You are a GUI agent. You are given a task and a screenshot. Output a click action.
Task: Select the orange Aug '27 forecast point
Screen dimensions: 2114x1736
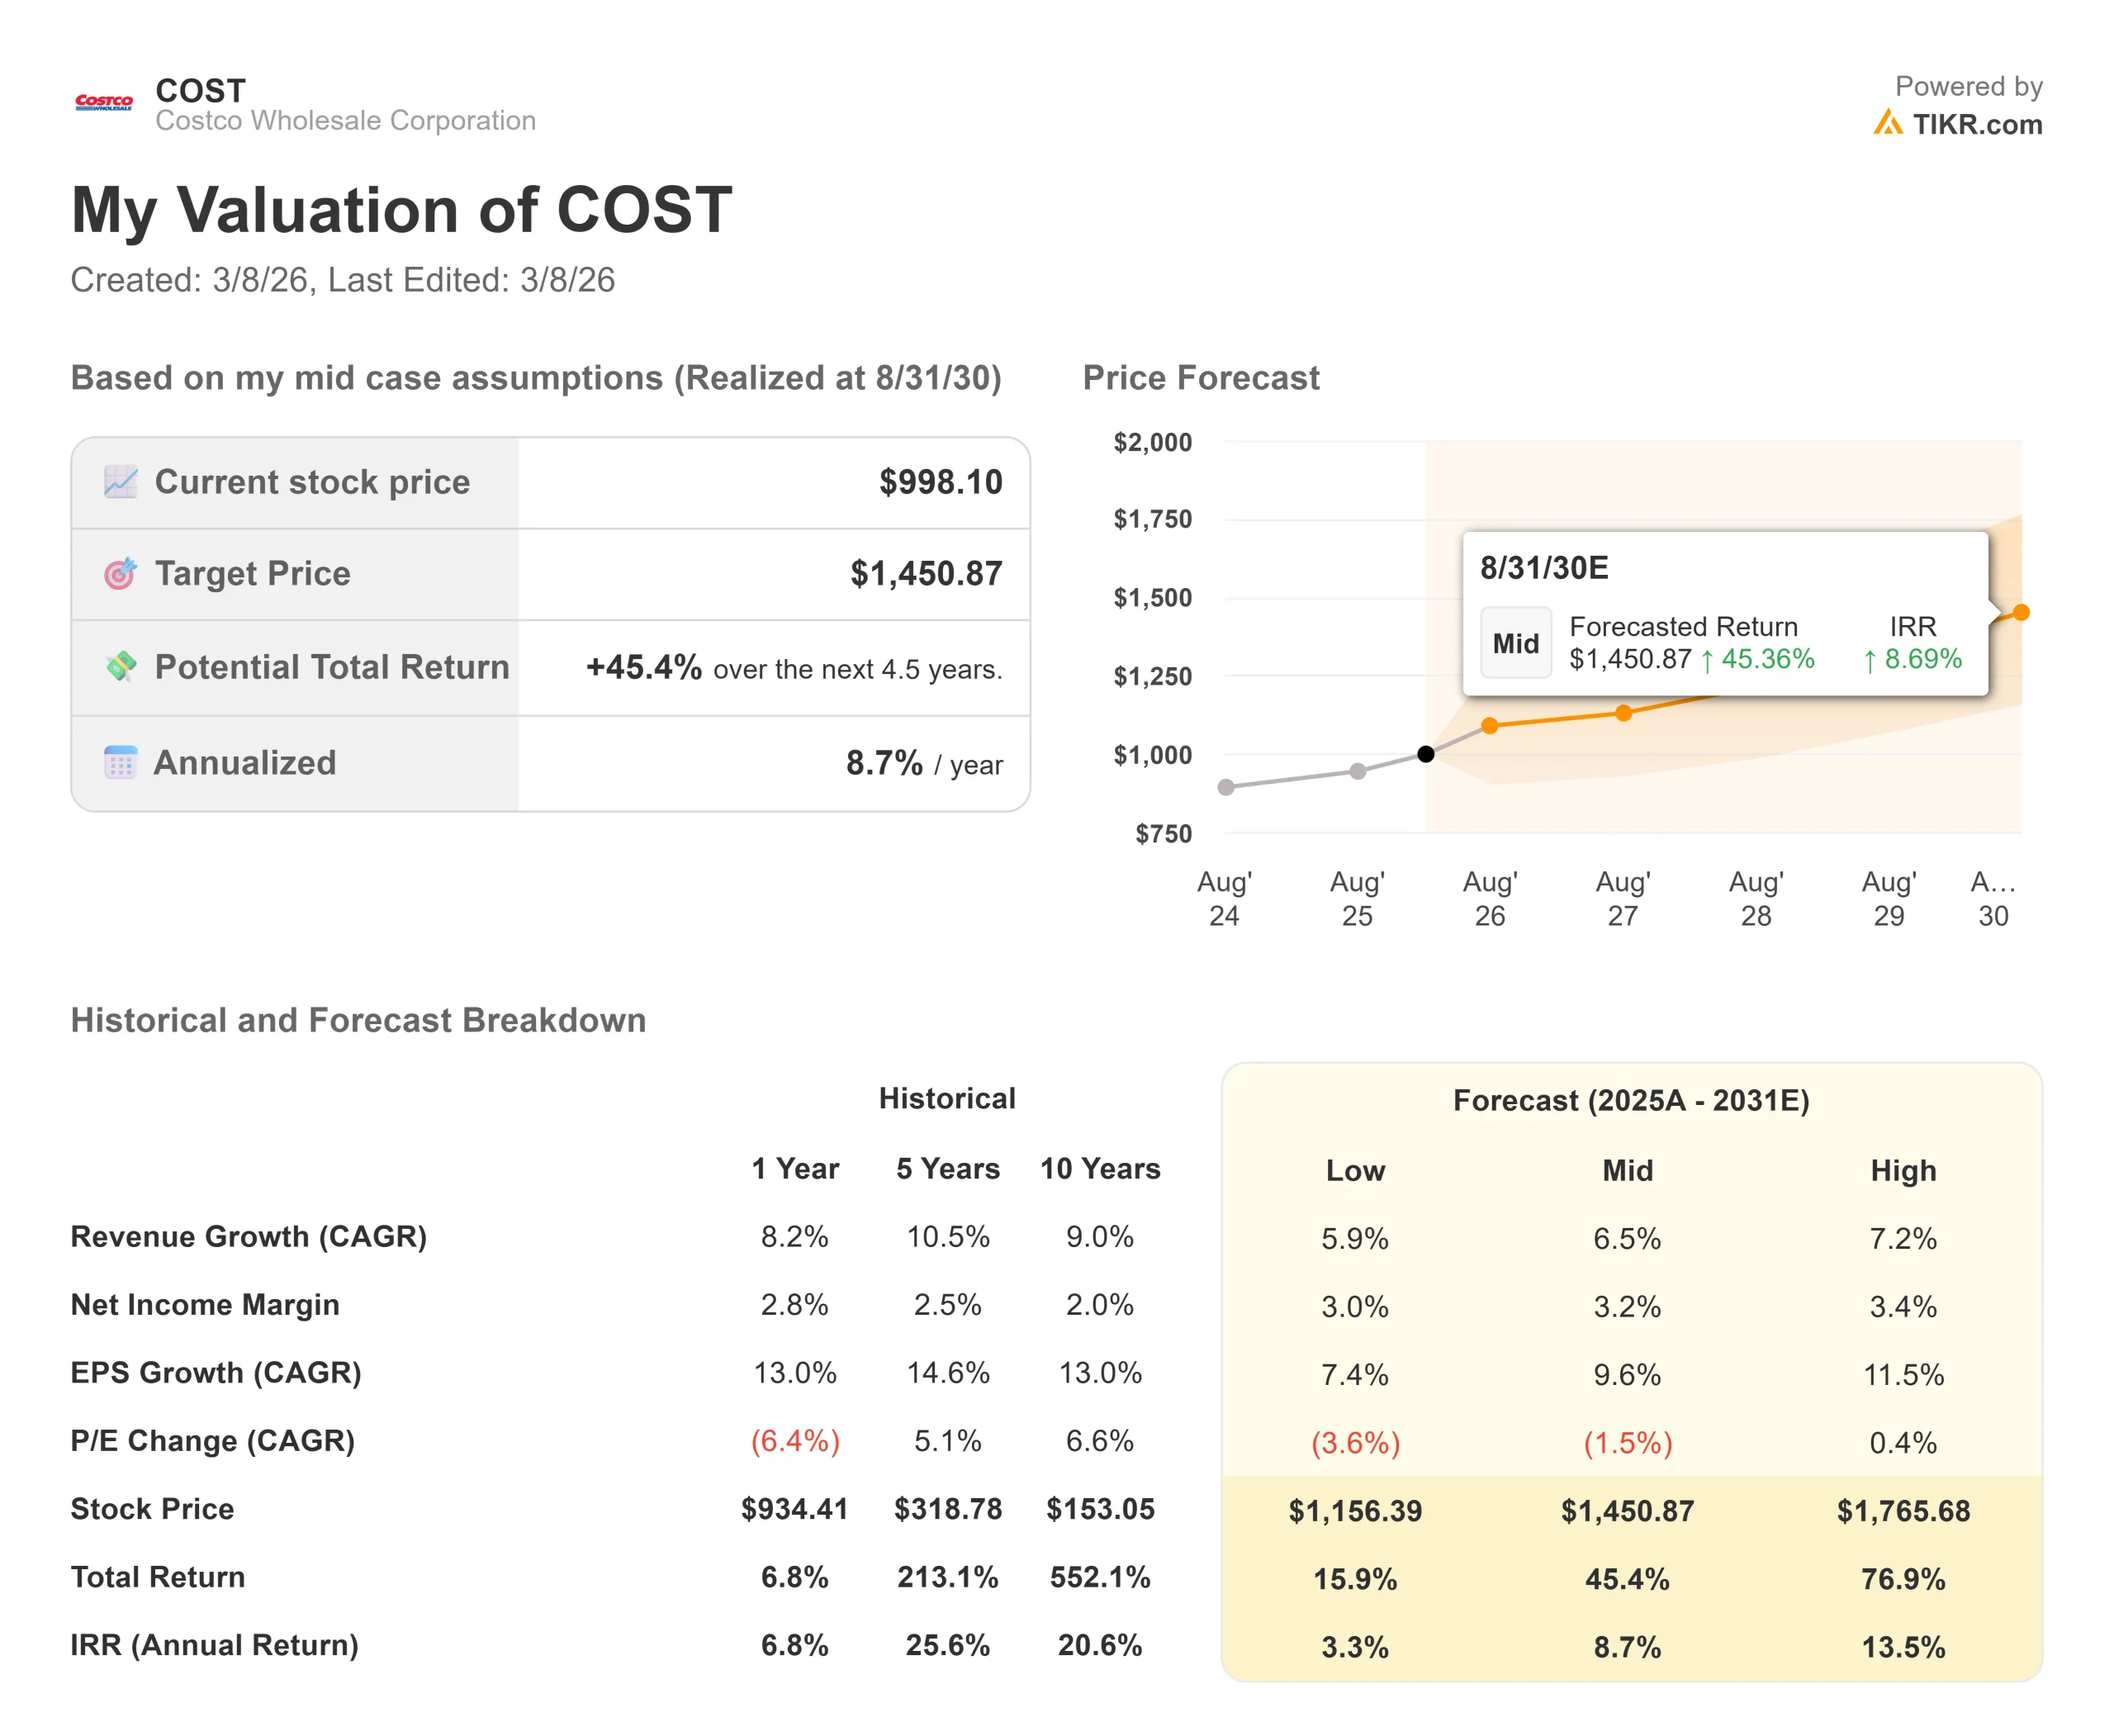[x=1623, y=713]
